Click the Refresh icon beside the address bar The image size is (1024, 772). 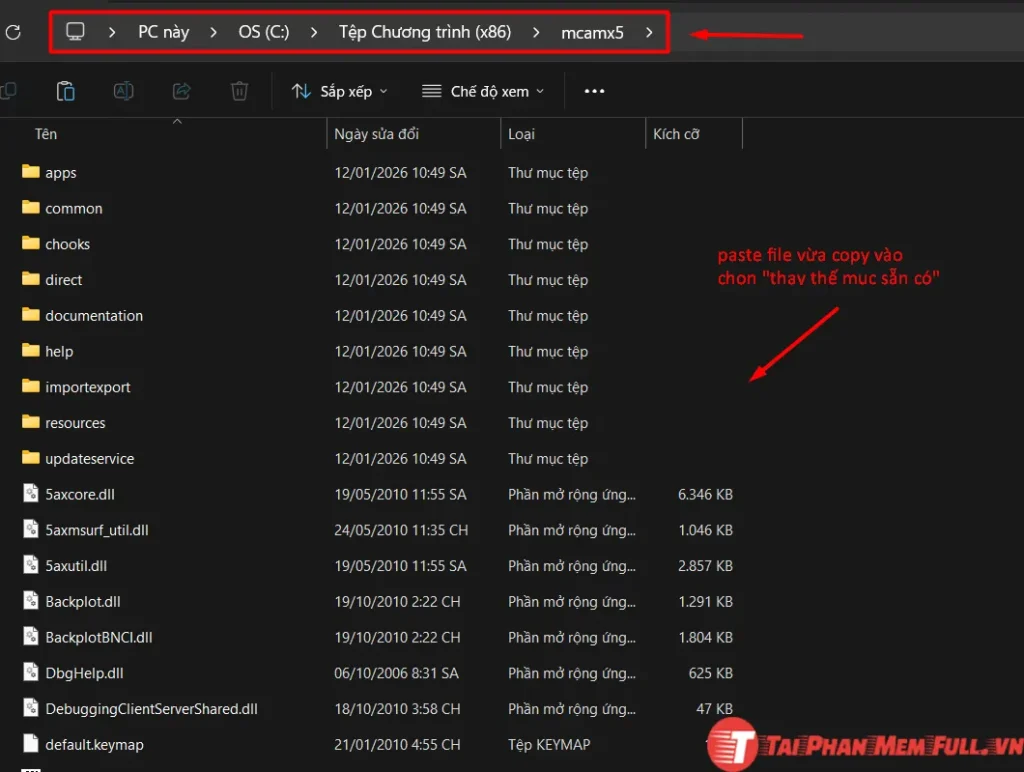(13, 31)
